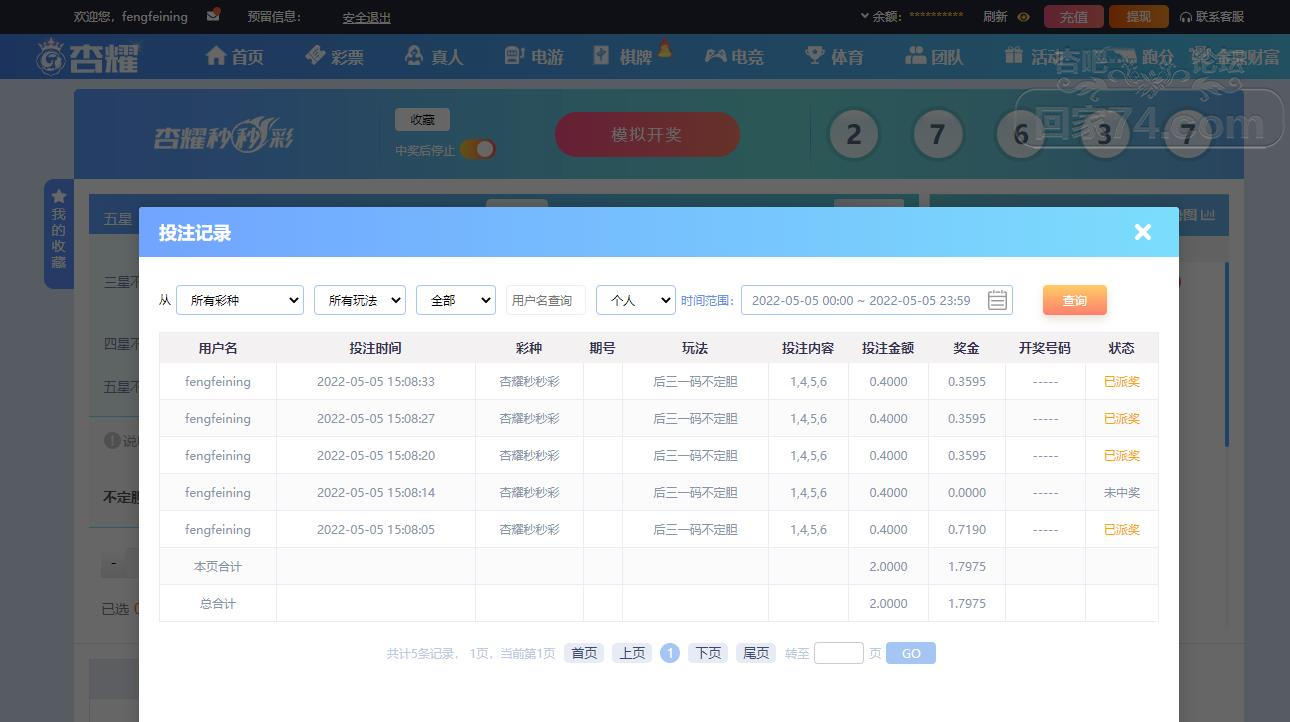
Task: Toggle balance visibility with the eye icon
Action: coord(1023,17)
